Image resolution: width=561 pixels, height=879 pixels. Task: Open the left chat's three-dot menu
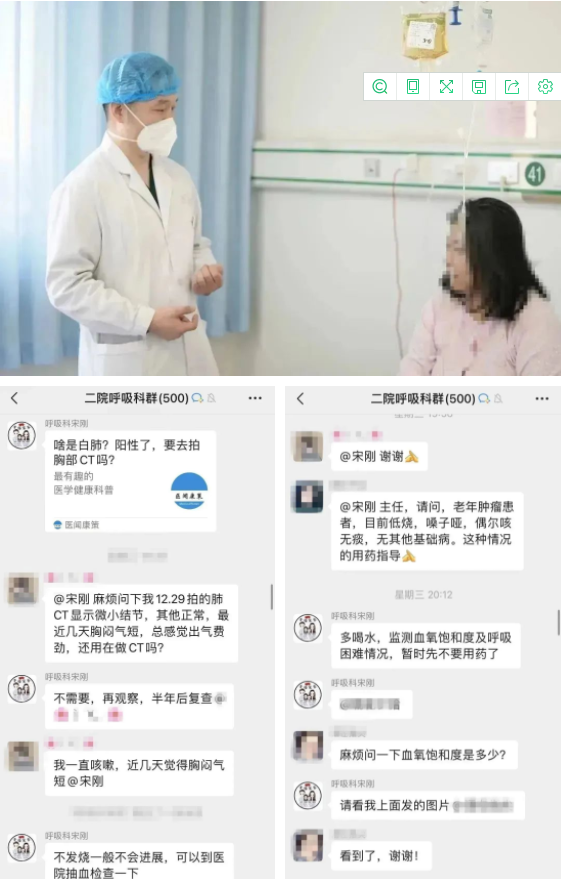255,398
